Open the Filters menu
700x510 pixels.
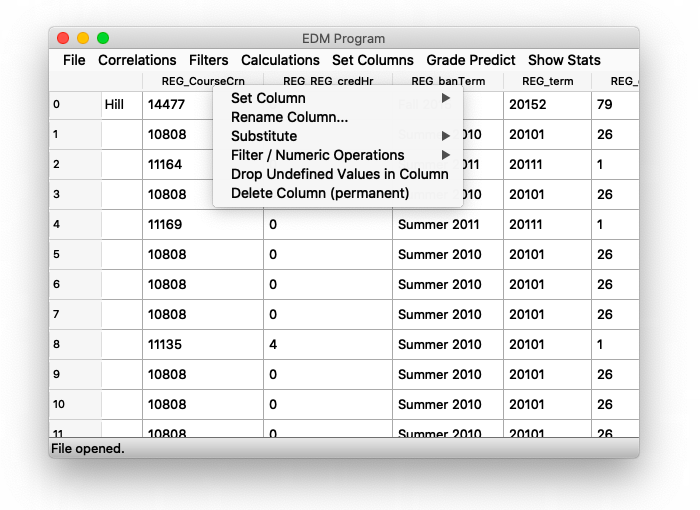click(x=208, y=60)
